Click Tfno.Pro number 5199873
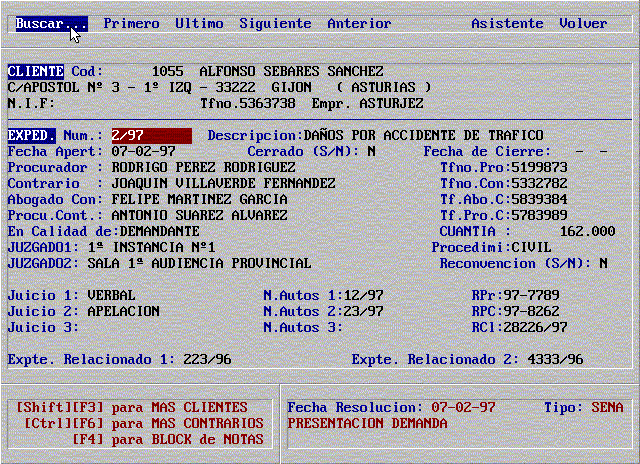The height and width of the screenshot is (464, 640). coord(539,167)
